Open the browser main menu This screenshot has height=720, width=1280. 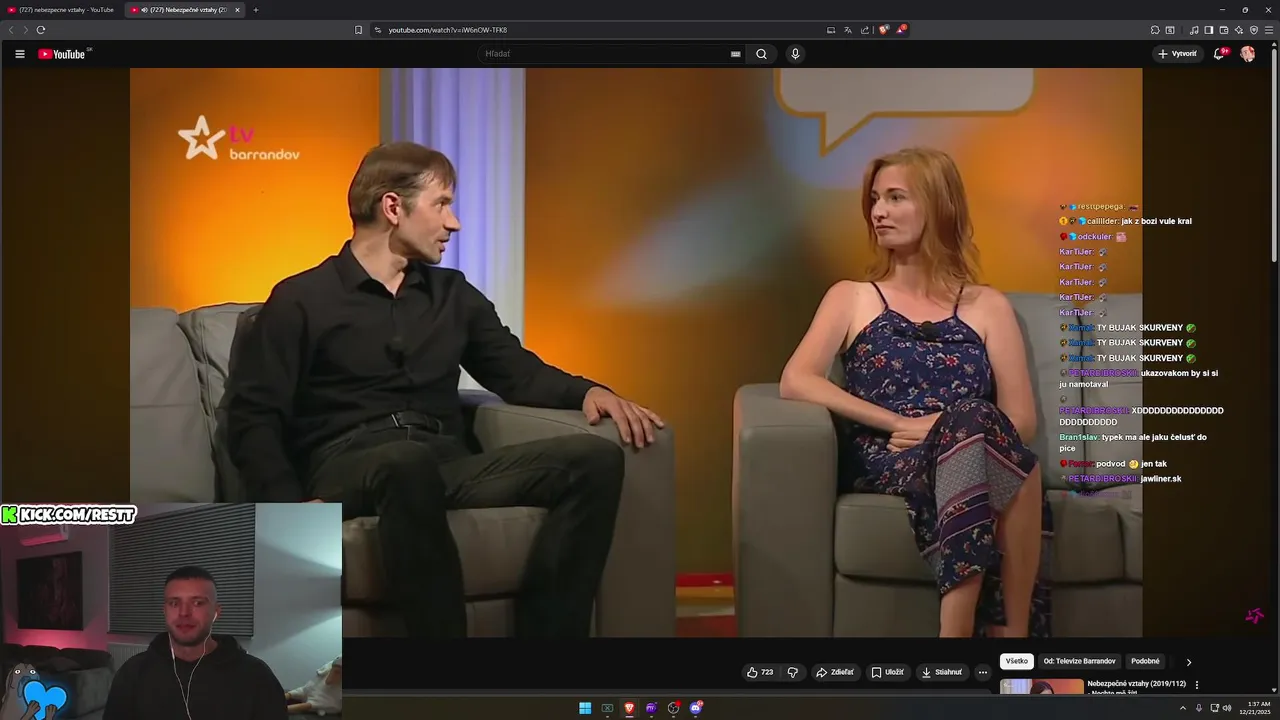coord(1269,30)
